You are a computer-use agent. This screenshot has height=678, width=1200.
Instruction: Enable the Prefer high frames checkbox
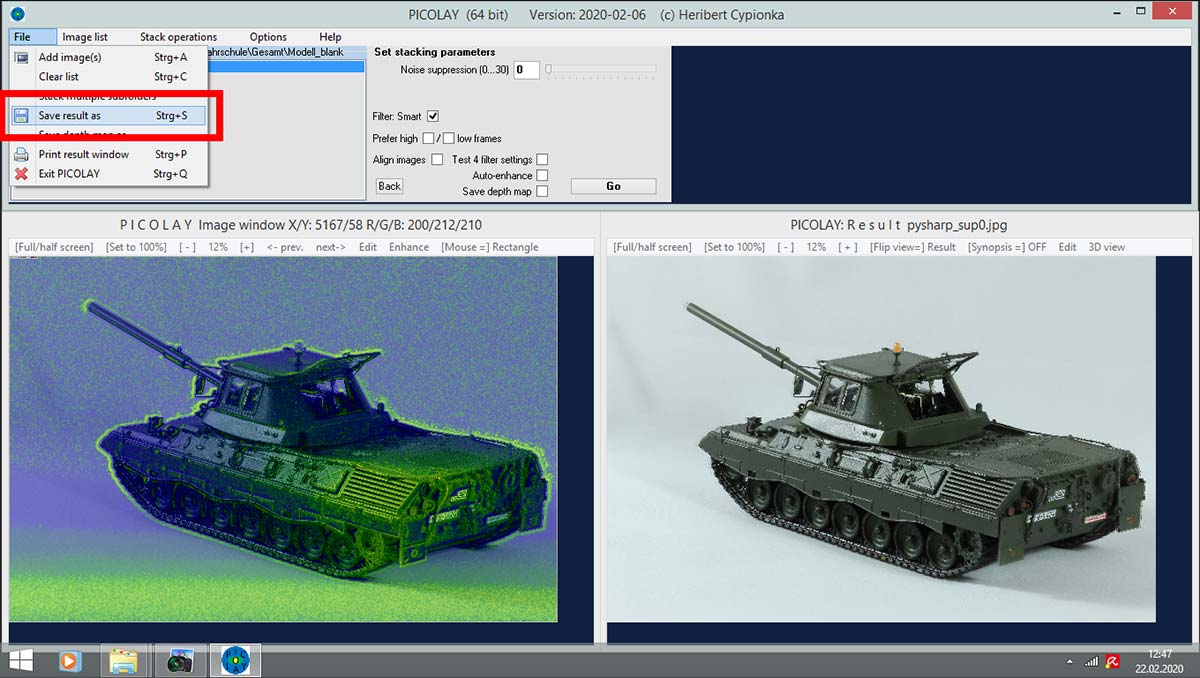428,138
